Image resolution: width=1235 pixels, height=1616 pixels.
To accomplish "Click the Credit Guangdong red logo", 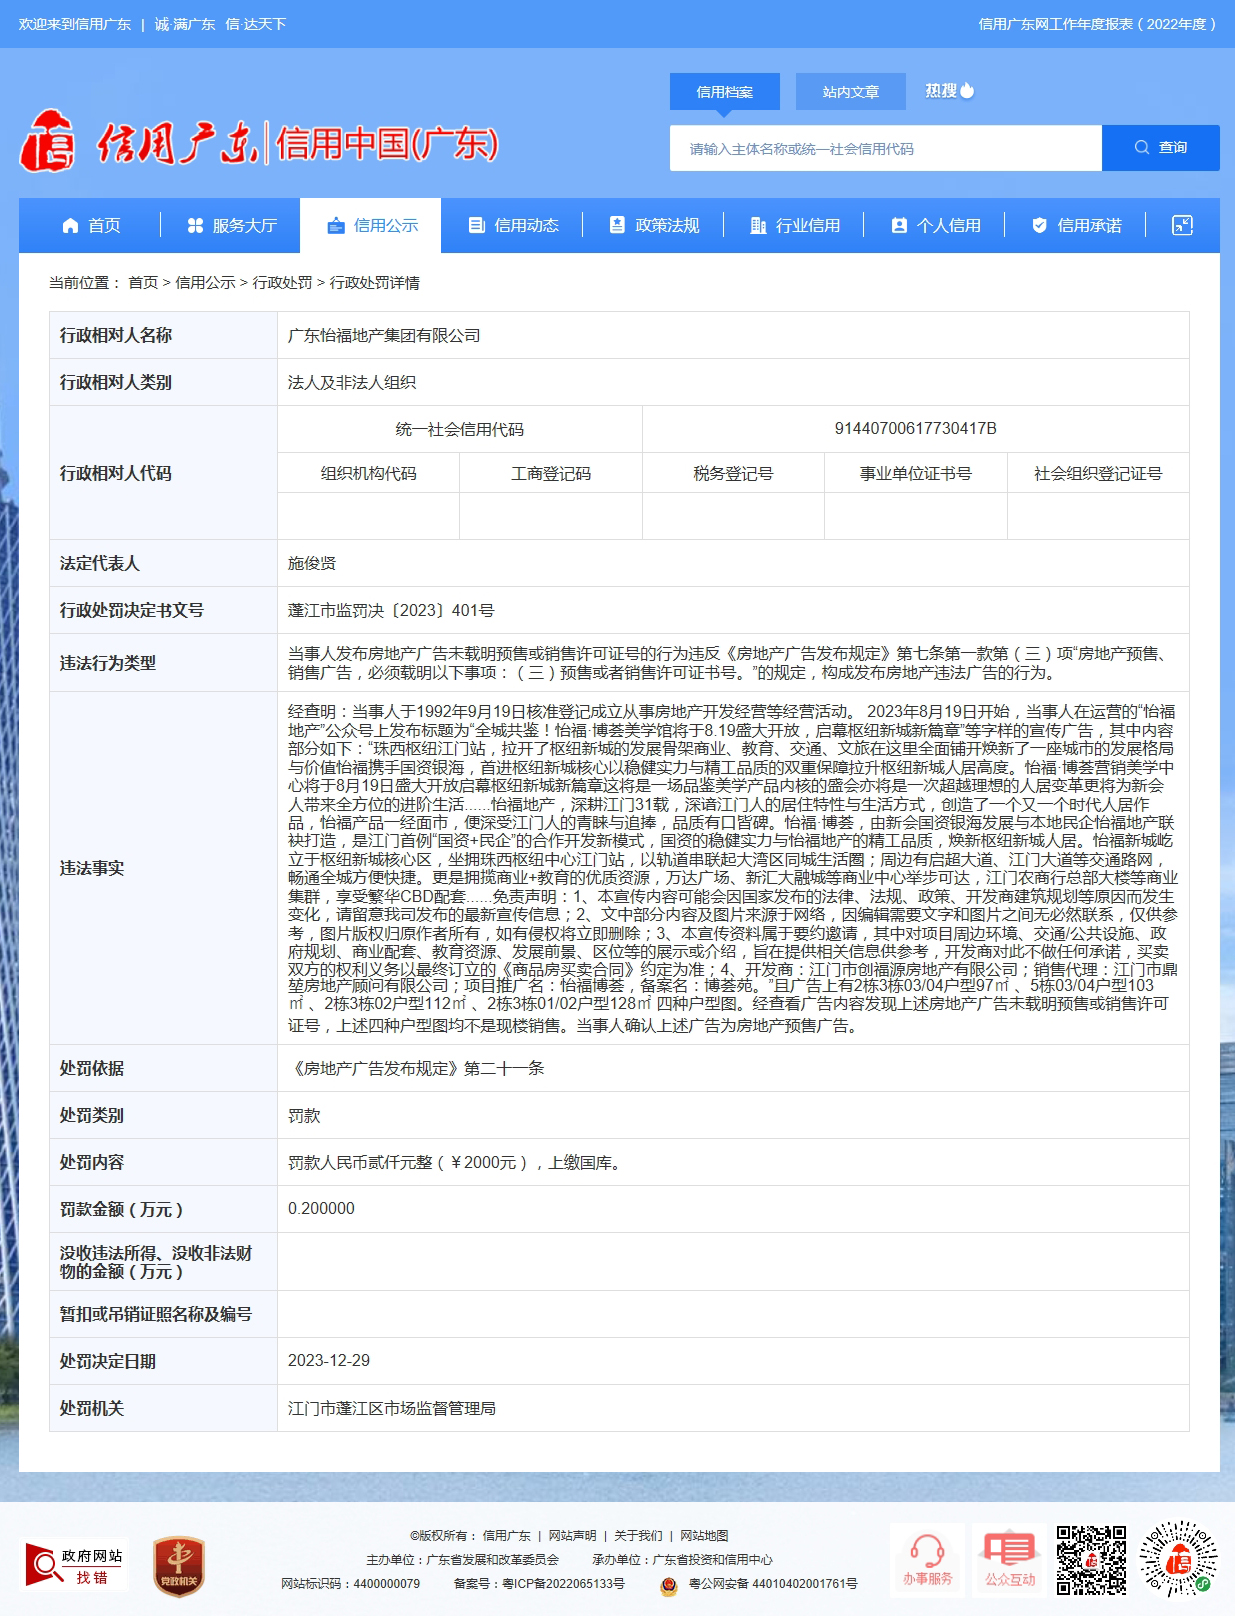I will pyautogui.click(x=48, y=142).
